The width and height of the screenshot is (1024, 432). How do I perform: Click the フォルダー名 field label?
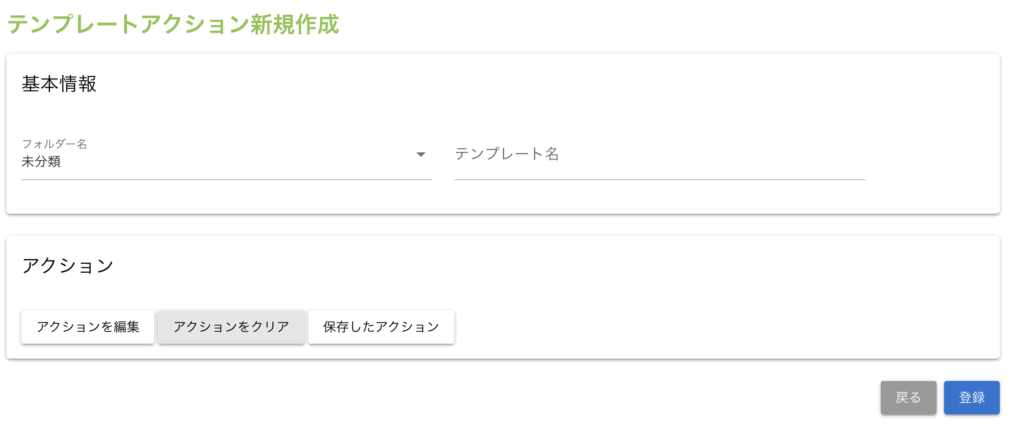(x=55, y=143)
